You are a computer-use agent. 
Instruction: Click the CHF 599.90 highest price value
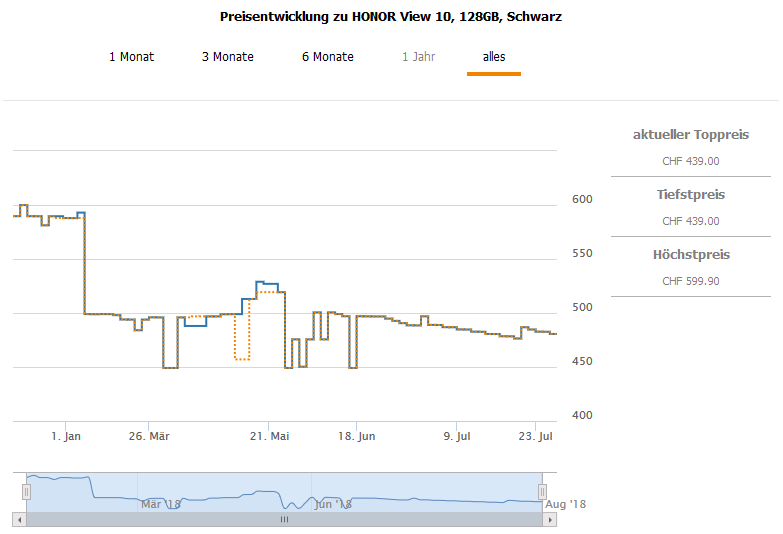(x=690, y=281)
